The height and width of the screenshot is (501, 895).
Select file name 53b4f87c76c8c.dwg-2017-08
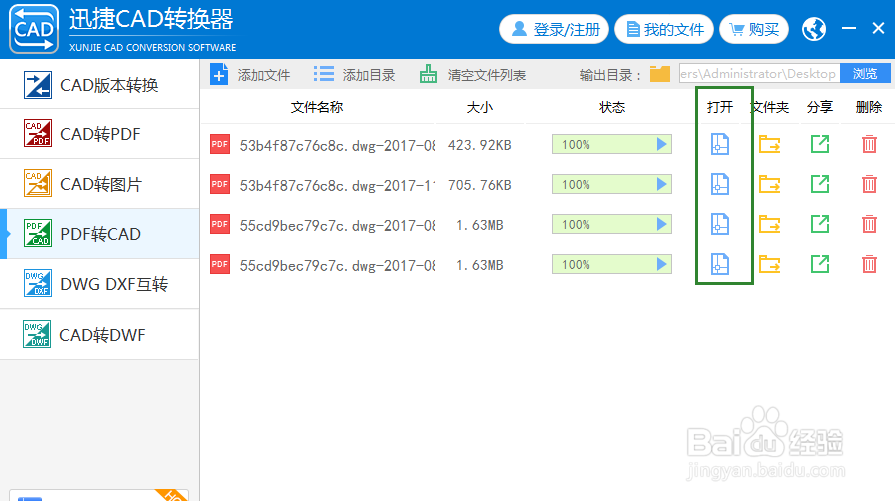pos(337,146)
